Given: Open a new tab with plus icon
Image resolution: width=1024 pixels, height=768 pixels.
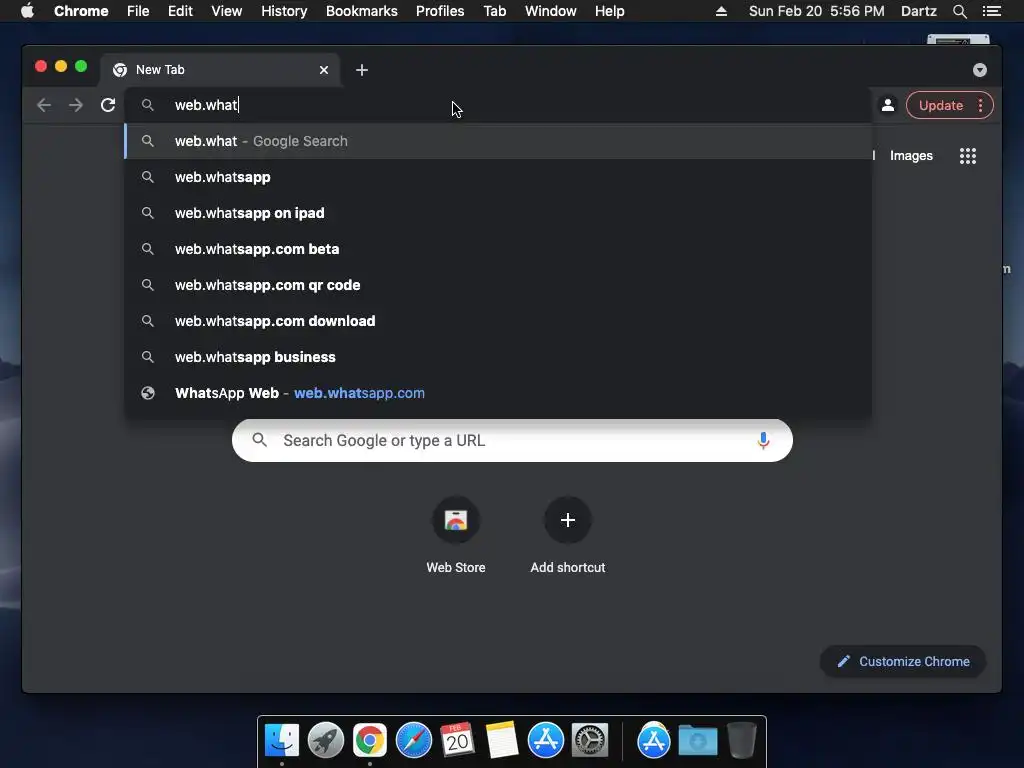Looking at the screenshot, I should pos(362,70).
